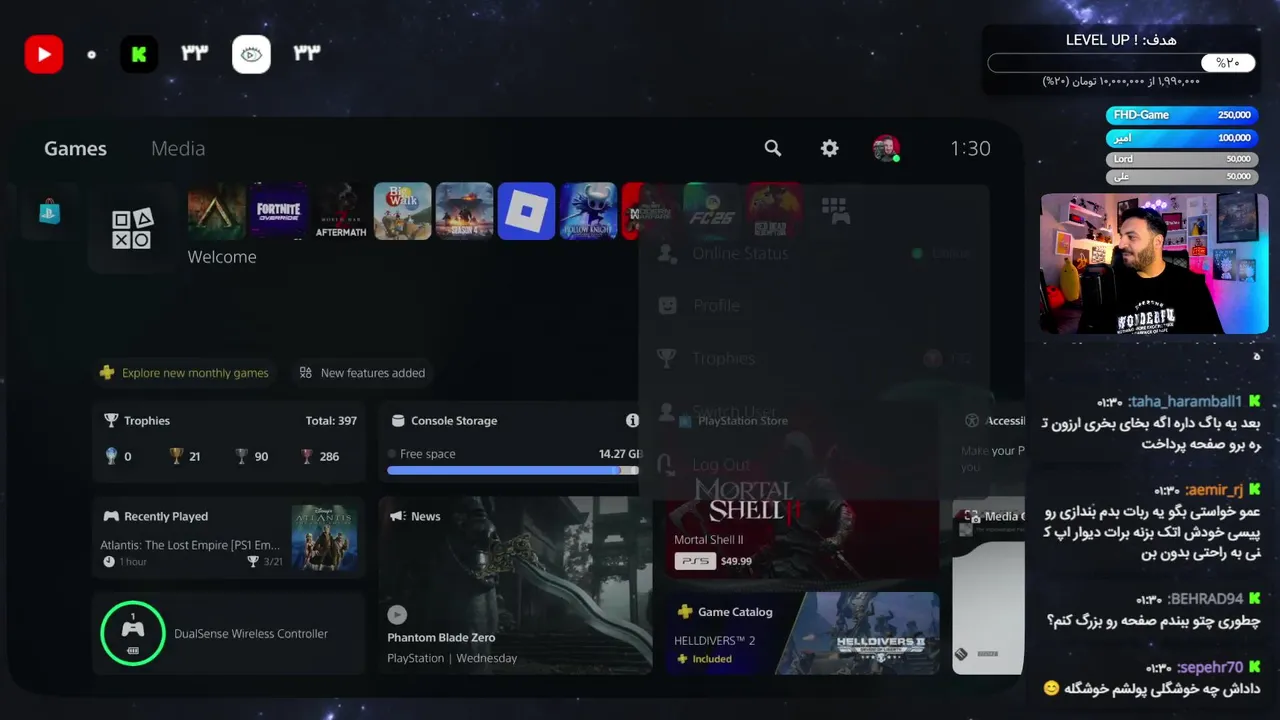Image resolution: width=1280 pixels, height=720 pixels.
Task: Select the Hollow Knight game tile
Action: click(588, 211)
